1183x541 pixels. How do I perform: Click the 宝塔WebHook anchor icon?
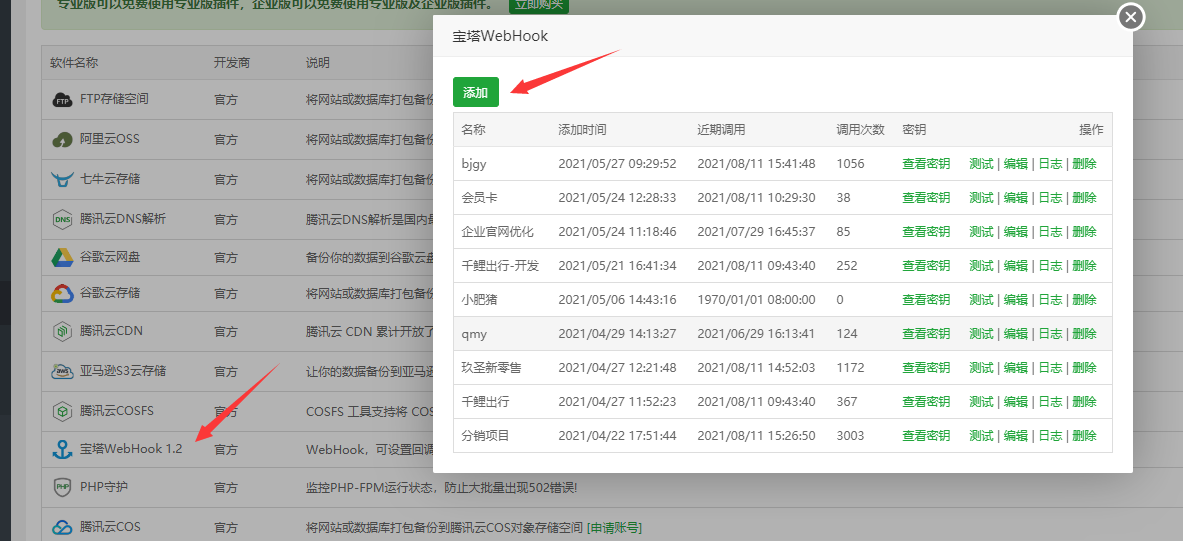pyautogui.click(x=62, y=450)
